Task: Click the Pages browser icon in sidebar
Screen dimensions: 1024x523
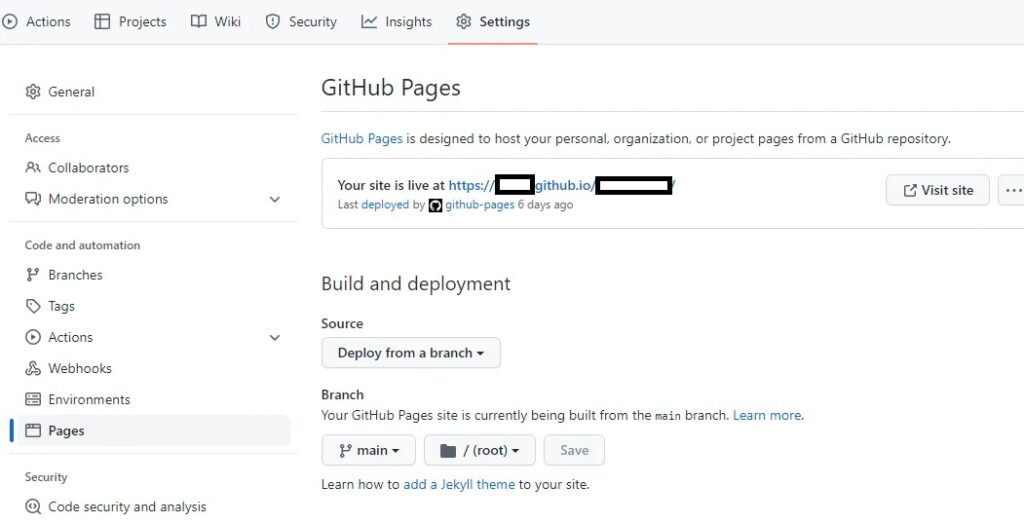Action: [x=33, y=430]
